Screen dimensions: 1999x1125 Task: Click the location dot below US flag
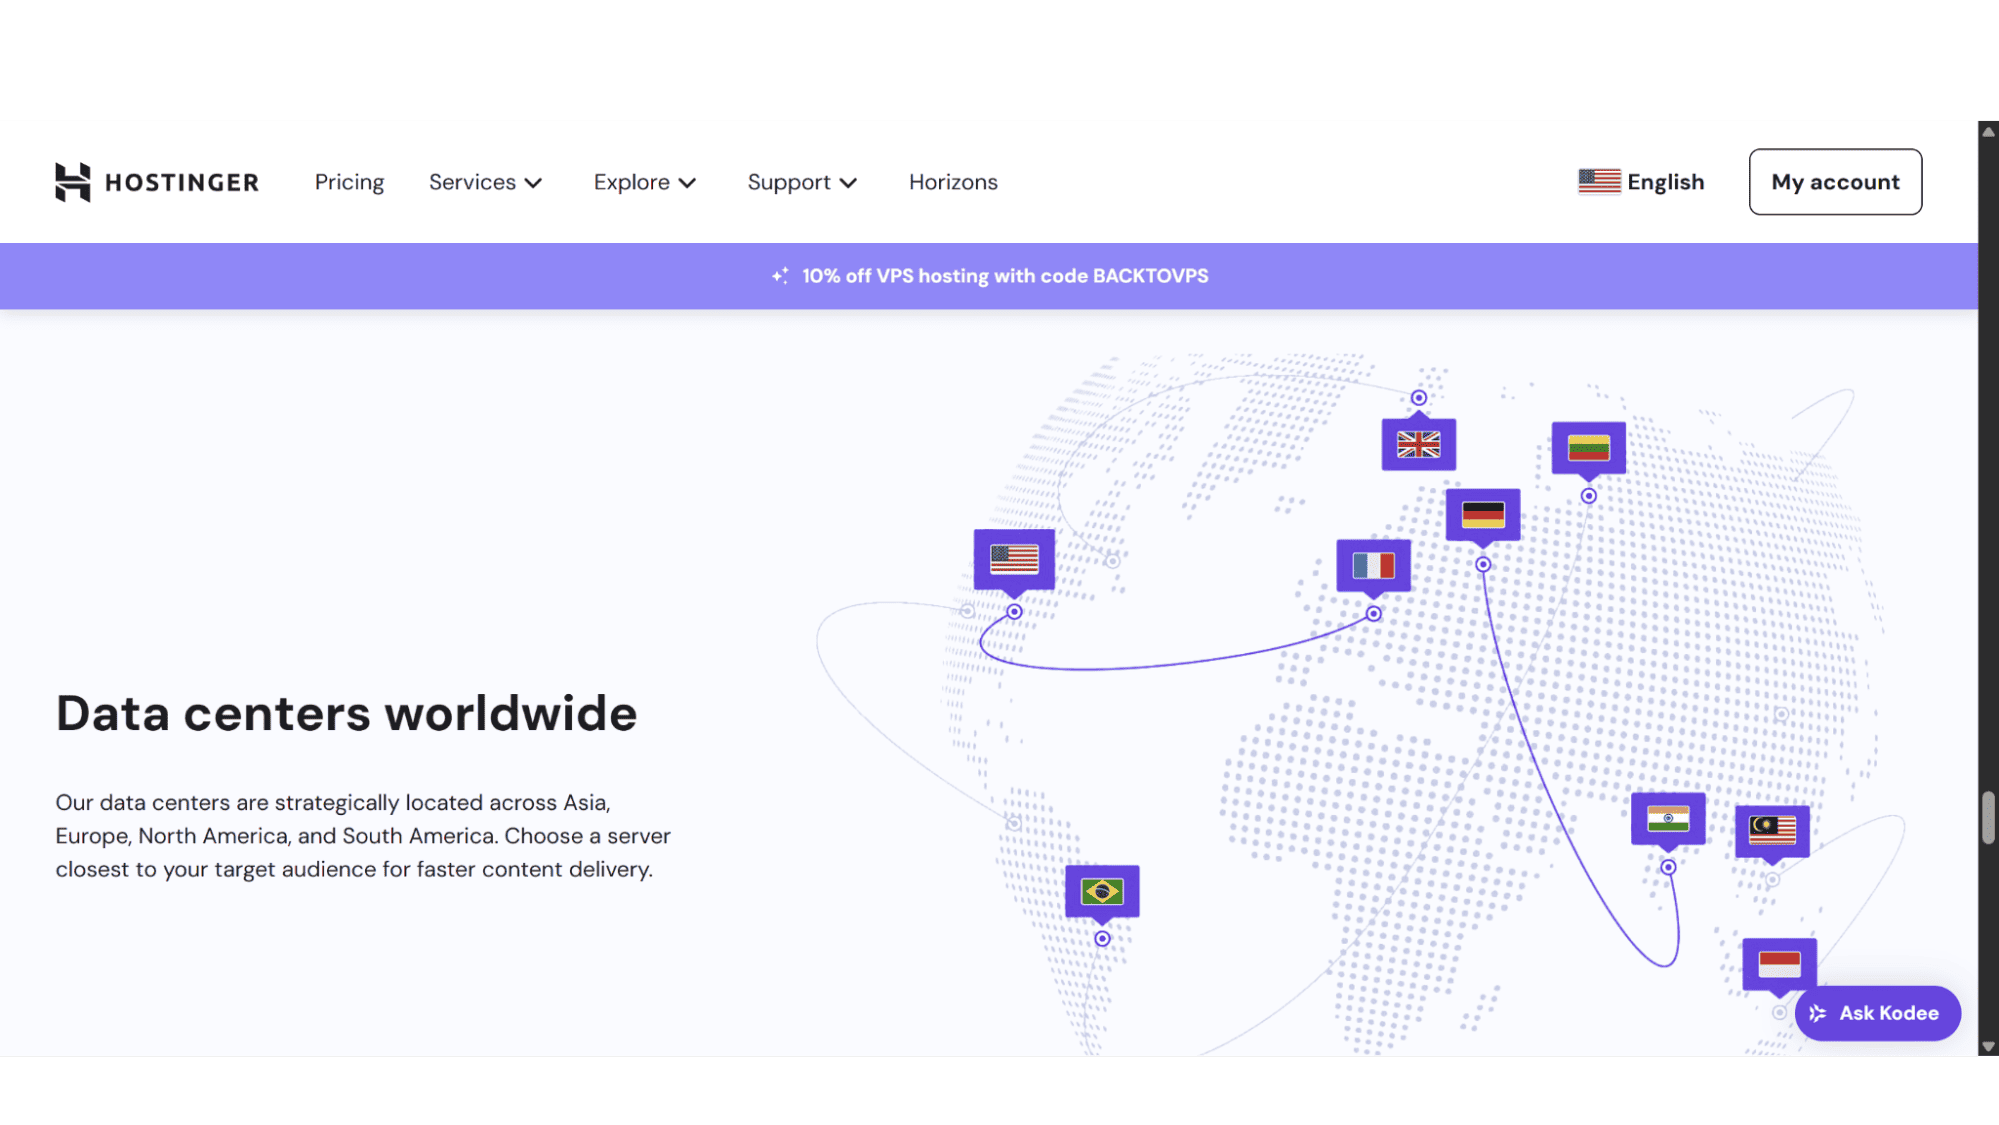pyautogui.click(x=1014, y=612)
